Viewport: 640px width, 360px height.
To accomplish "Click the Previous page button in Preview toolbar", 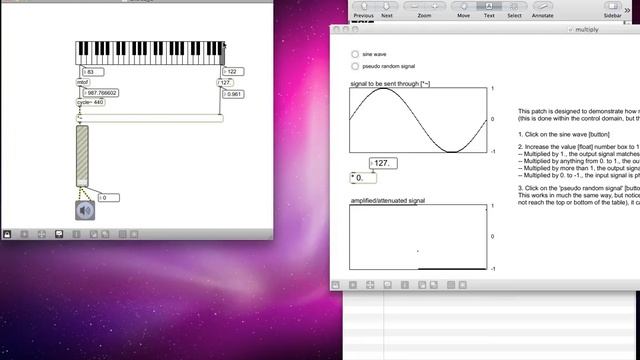I will point(364,7).
